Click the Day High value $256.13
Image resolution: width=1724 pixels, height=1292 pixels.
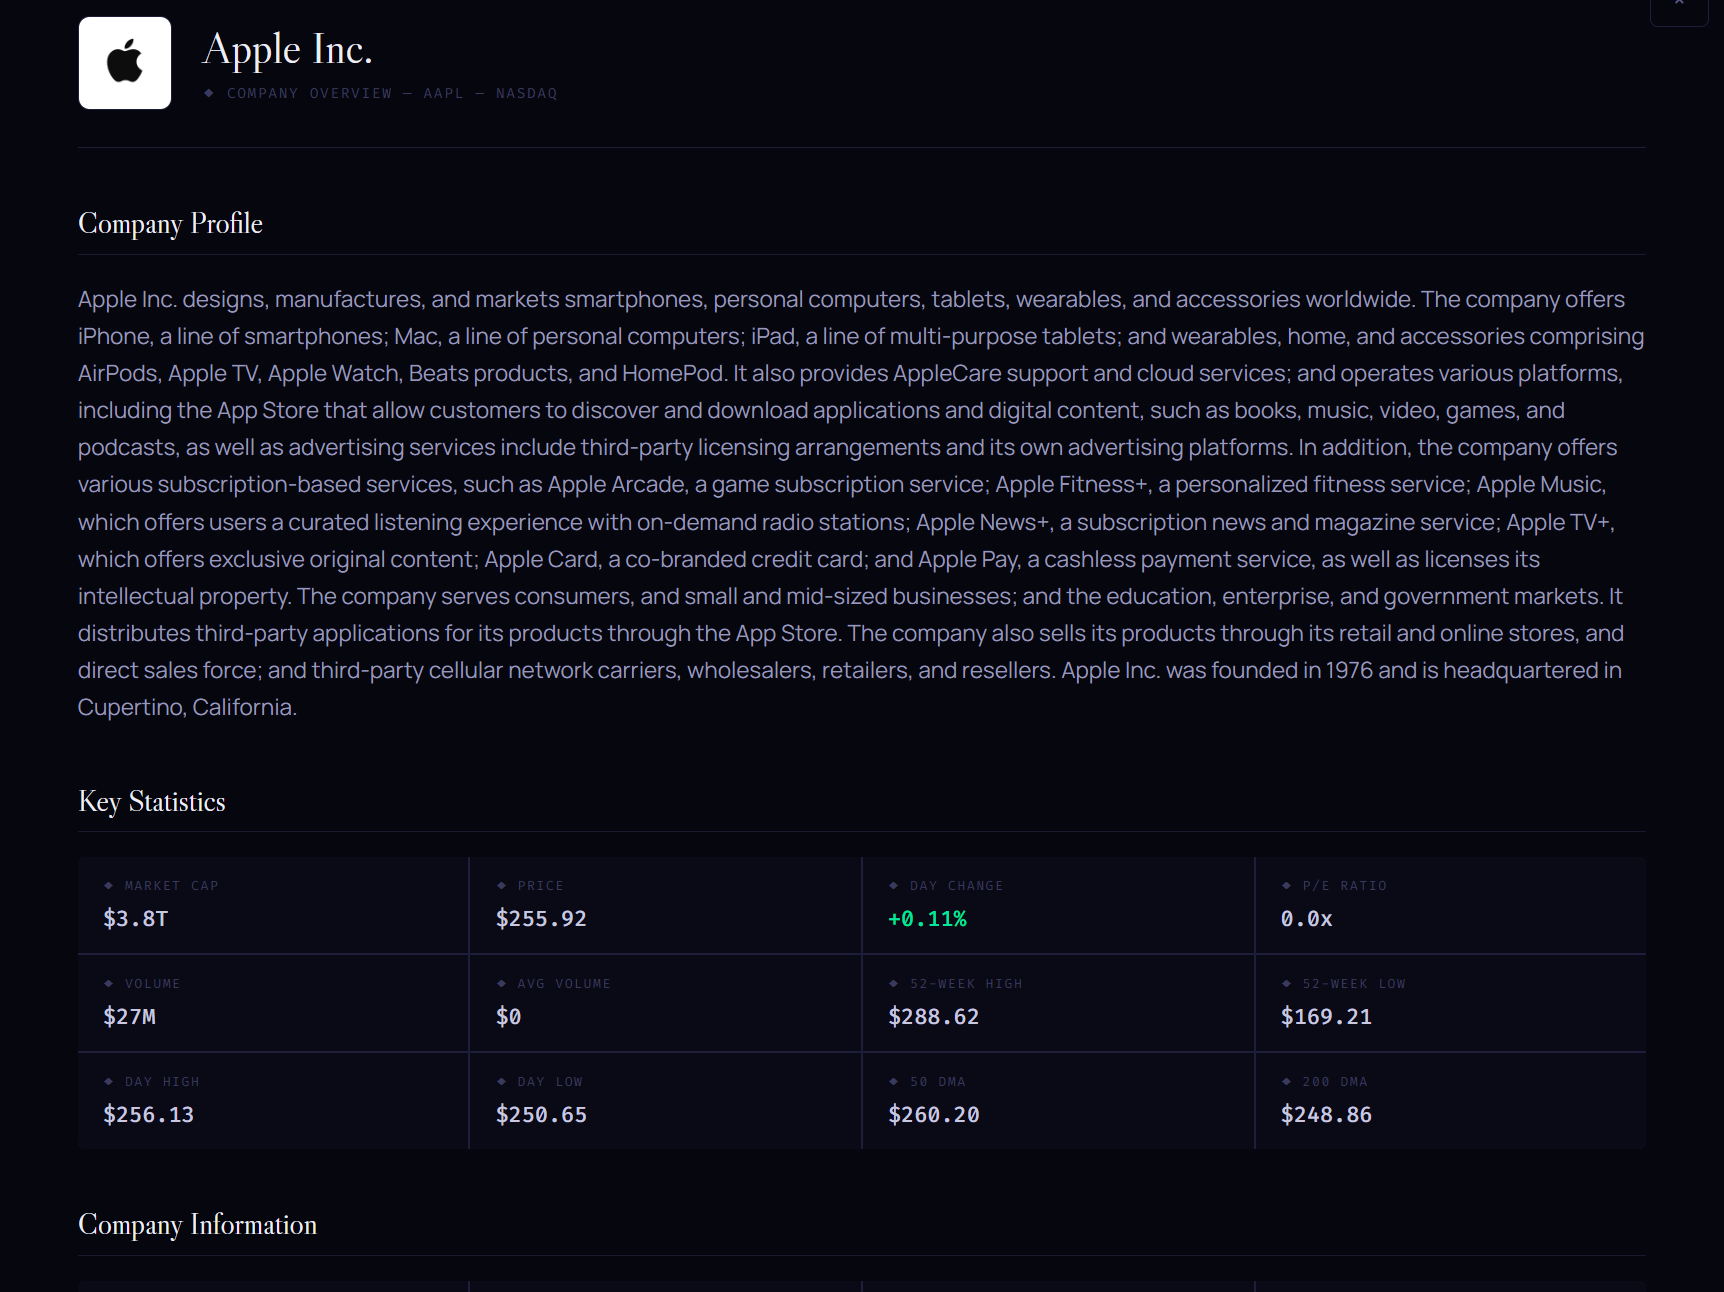pos(148,1115)
